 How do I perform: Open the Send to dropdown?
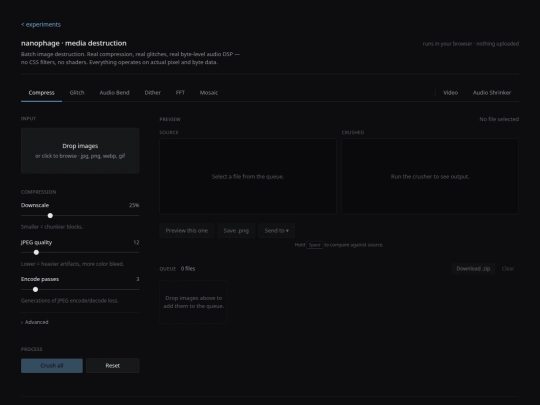click(277, 231)
